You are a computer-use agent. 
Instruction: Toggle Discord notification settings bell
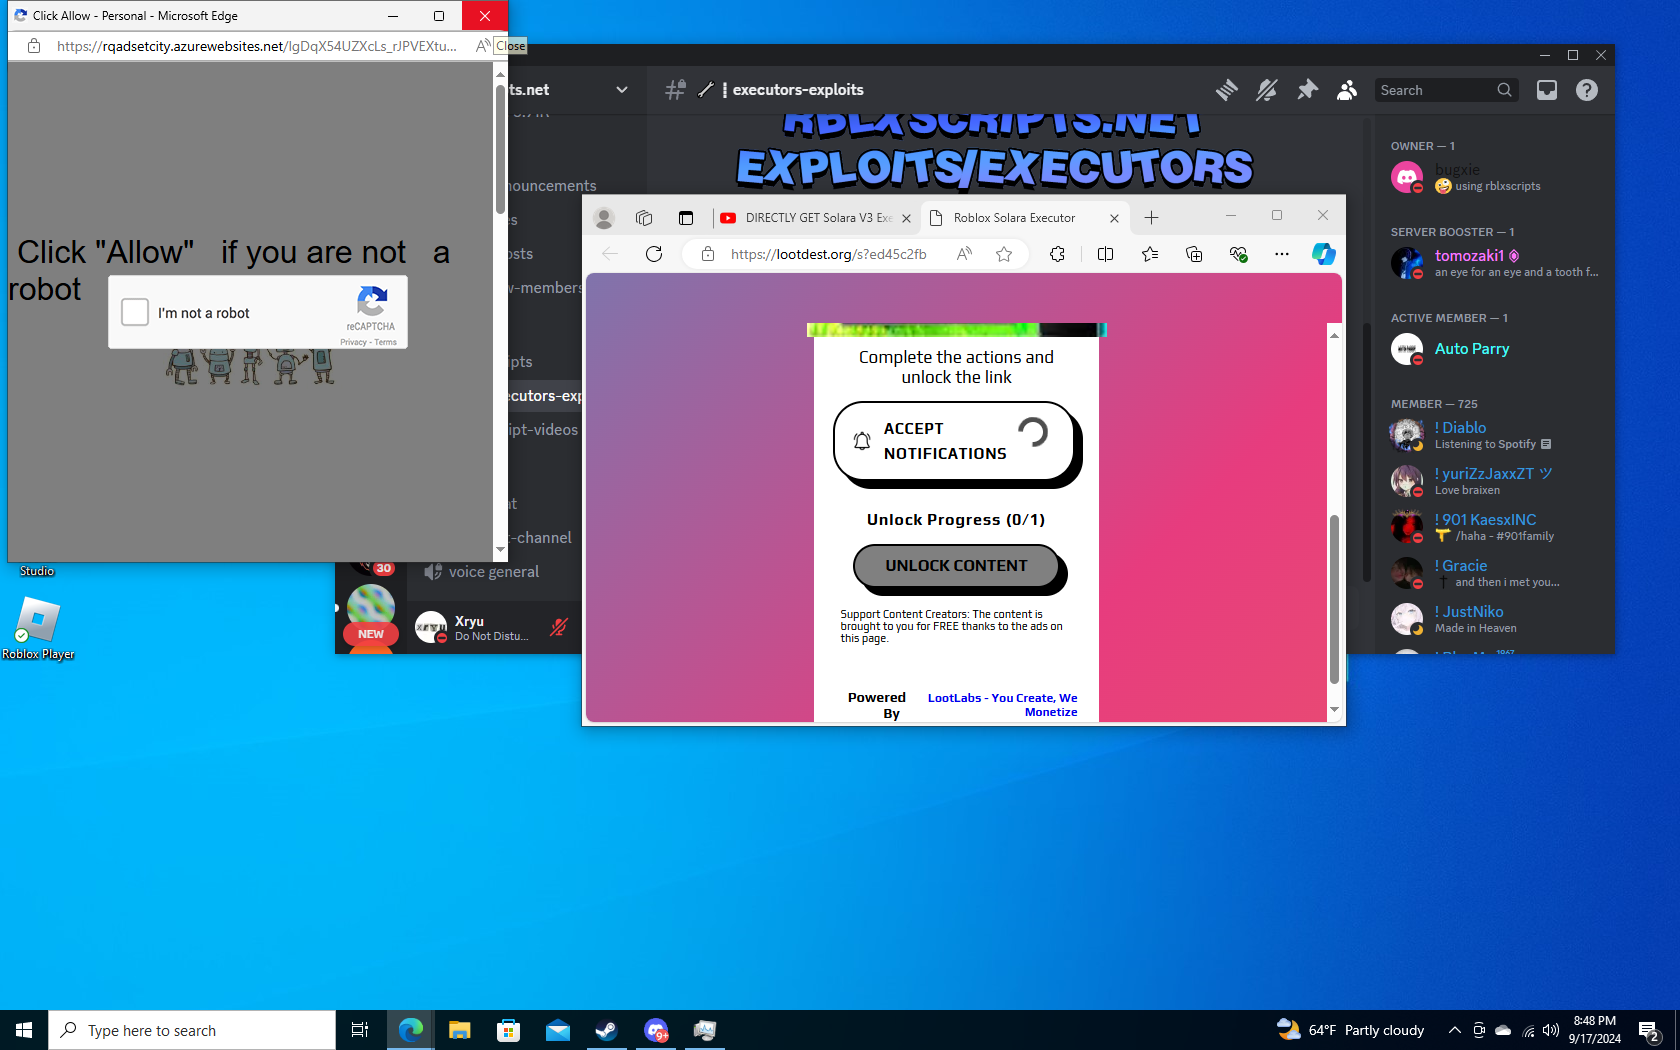[1266, 90]
